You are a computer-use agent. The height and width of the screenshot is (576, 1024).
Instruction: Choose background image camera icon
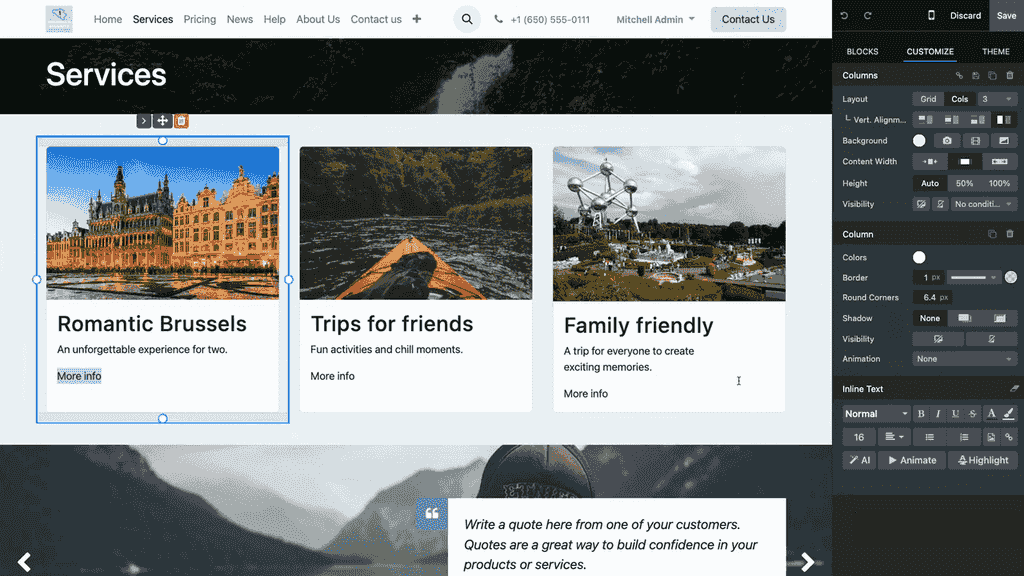[x=946, y=141]
